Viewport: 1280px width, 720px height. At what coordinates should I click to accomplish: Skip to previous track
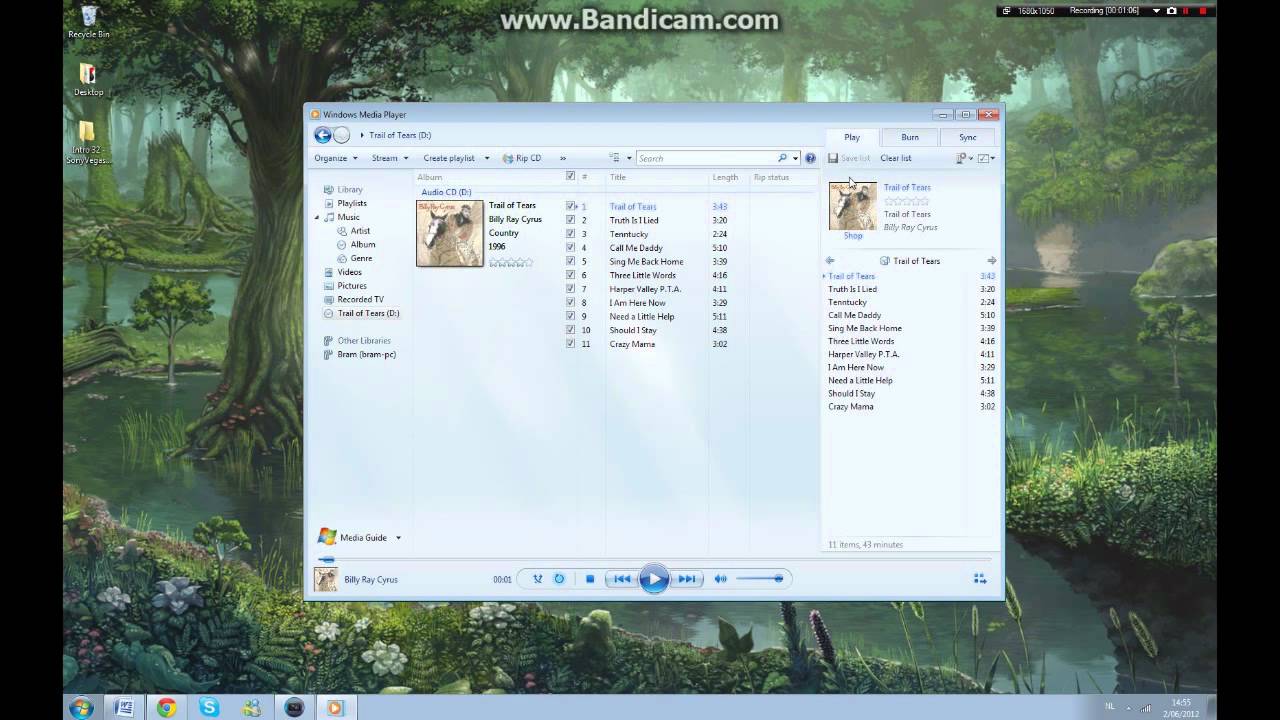(x=622, y=579)
